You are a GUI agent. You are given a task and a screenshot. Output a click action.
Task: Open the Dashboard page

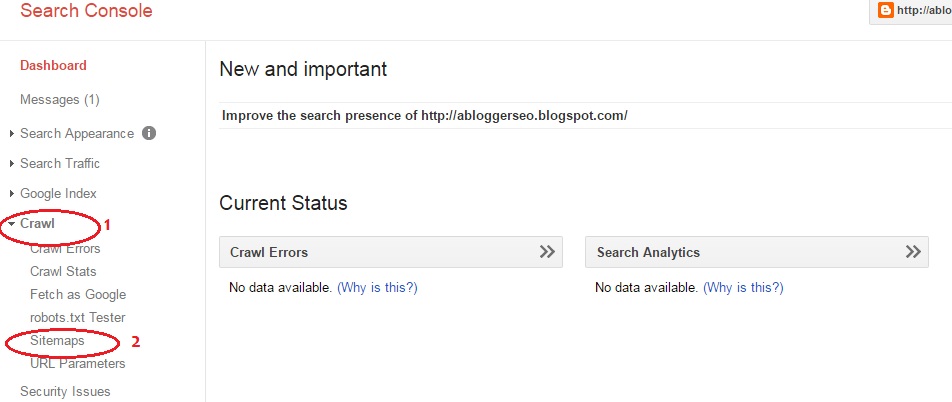point(53,65)
